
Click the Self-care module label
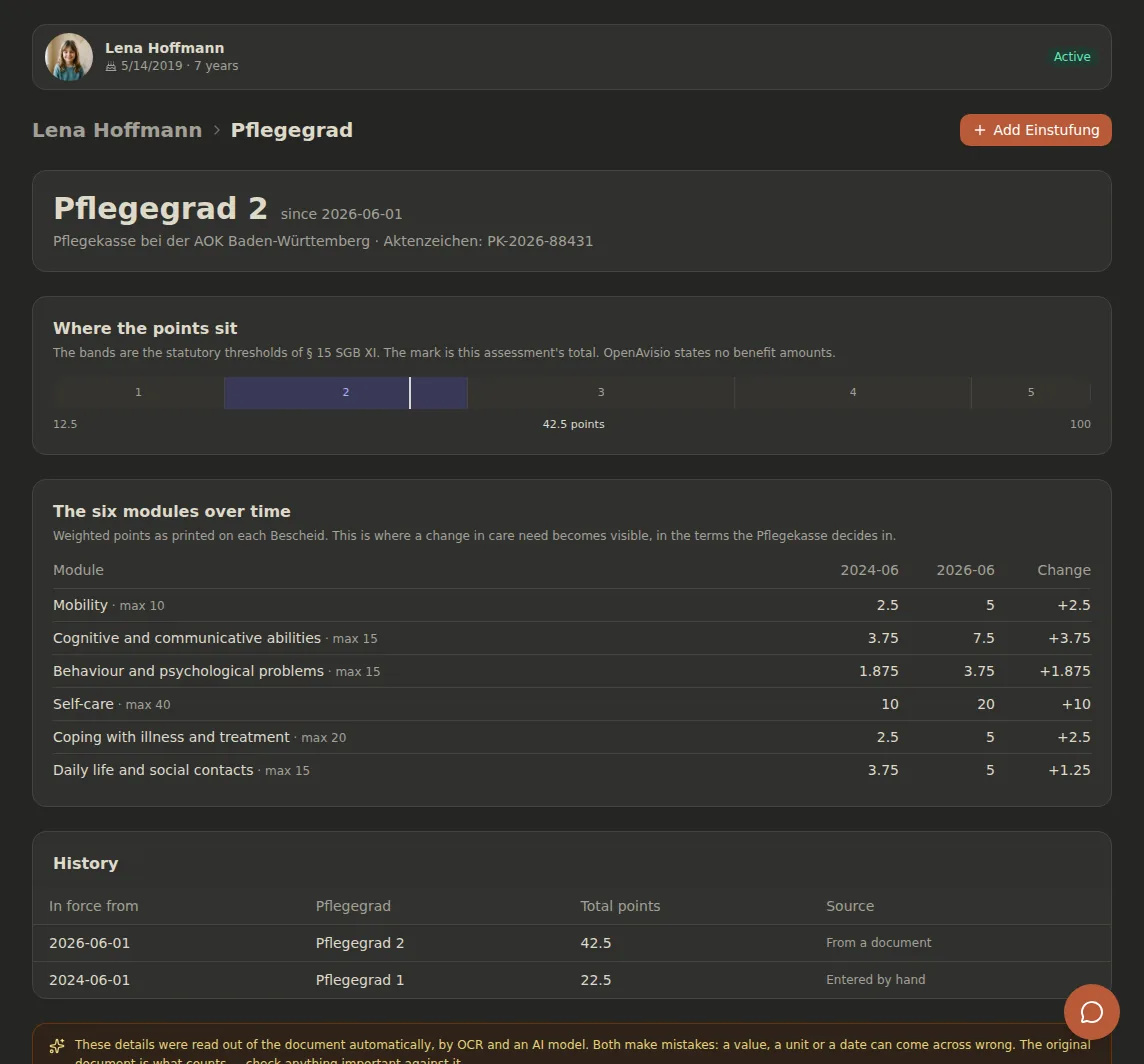pos(83,703)
